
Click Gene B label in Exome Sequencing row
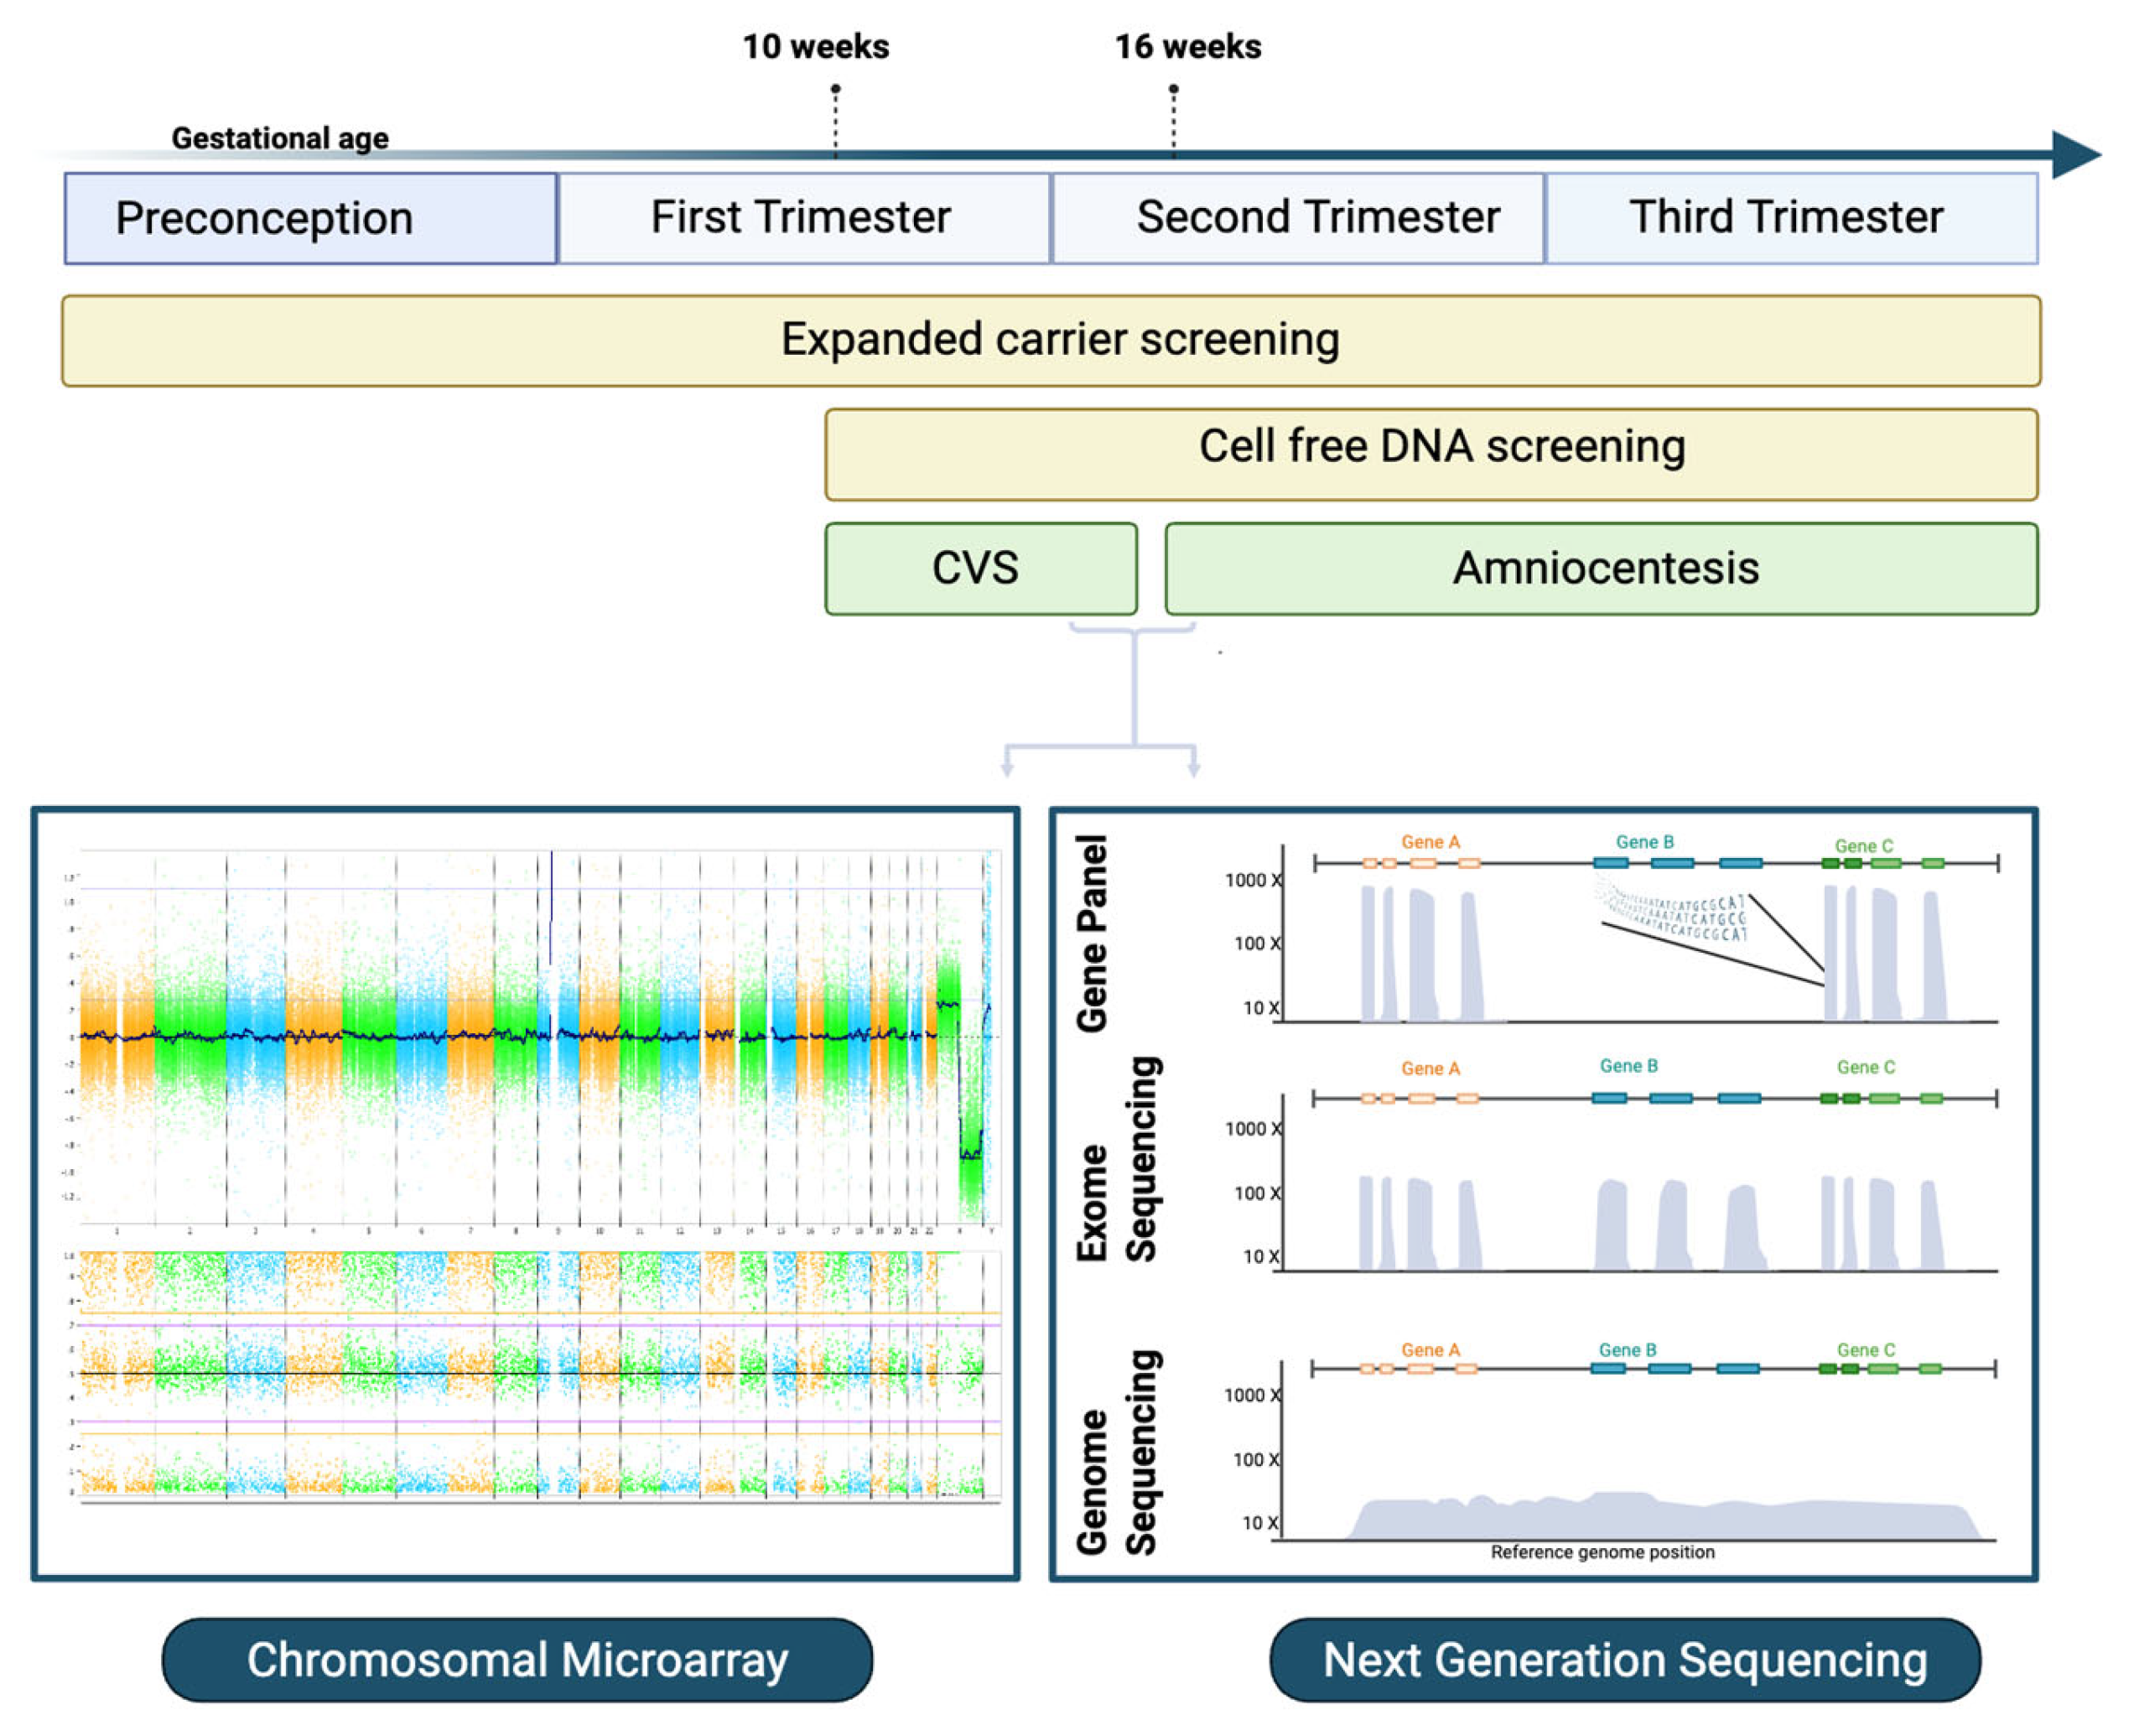pyautogui.click(x=1628, y=1066)
